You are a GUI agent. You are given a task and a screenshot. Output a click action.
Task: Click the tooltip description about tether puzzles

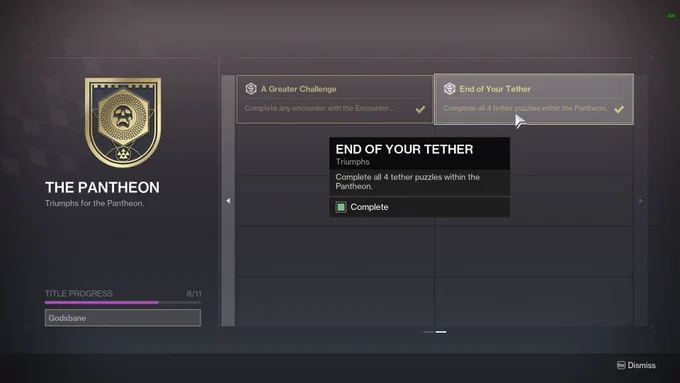(408, 182)
